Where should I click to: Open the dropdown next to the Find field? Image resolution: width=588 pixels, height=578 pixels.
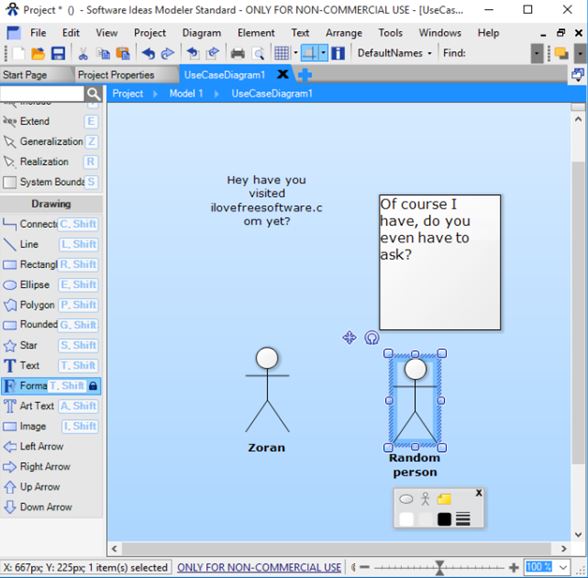[537, 54]
